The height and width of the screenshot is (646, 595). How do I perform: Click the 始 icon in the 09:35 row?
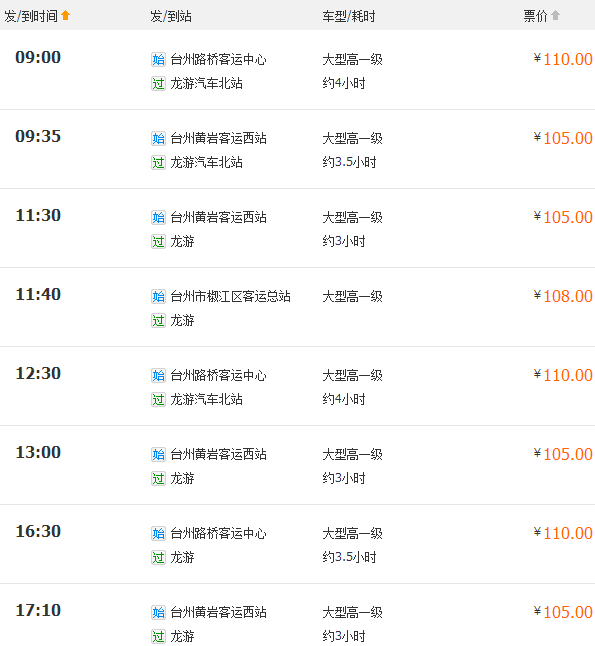click(x=158, y=138)
